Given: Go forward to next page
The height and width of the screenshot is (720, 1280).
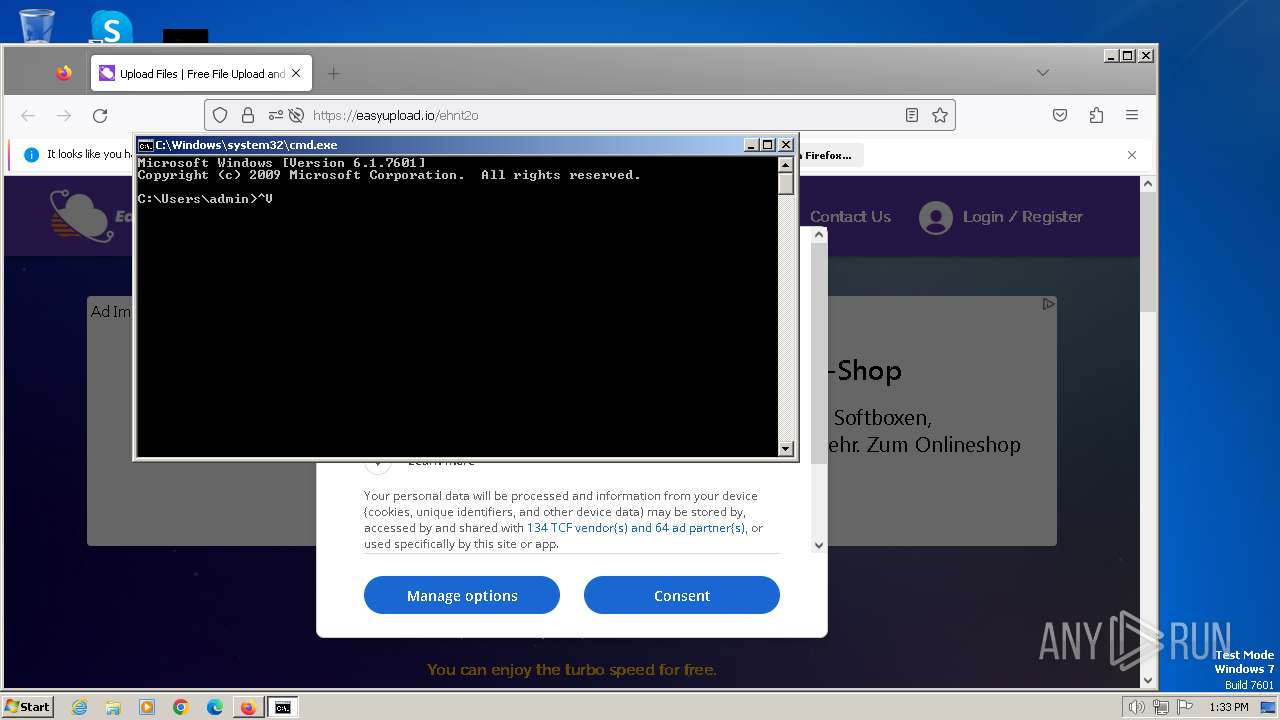Looking at the screenshot, I should pos(64,115).
